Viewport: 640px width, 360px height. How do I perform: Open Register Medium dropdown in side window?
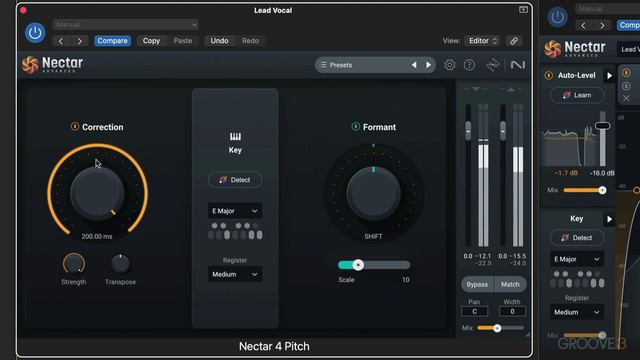[x=577, y=312]
